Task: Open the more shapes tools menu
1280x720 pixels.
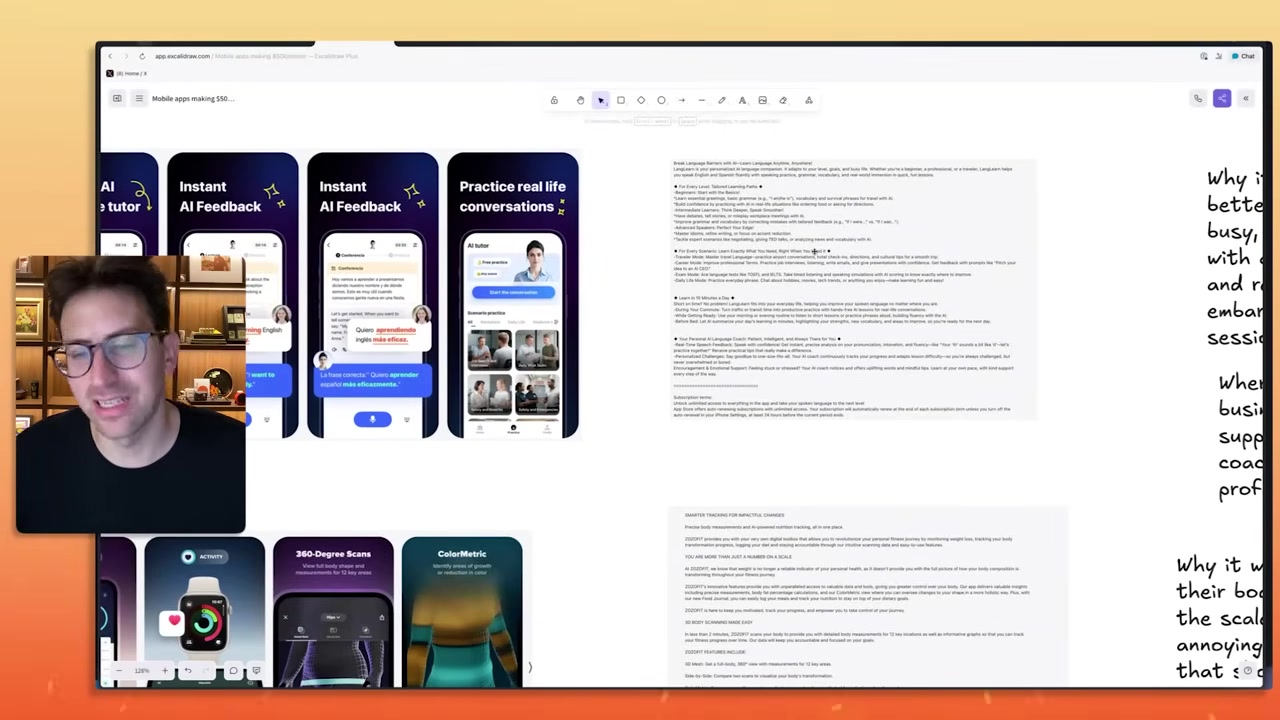Action: coord(809,100)
